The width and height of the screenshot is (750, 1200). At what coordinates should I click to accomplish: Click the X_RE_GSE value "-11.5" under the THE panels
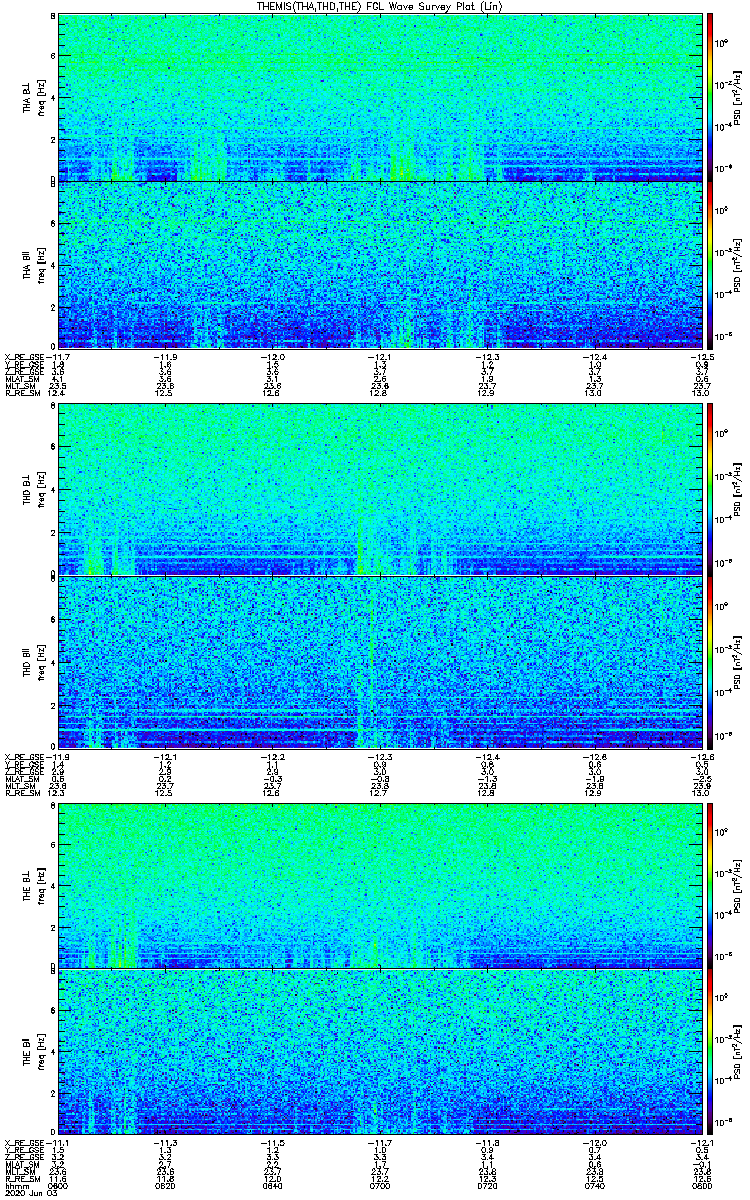click(273, 1143)
